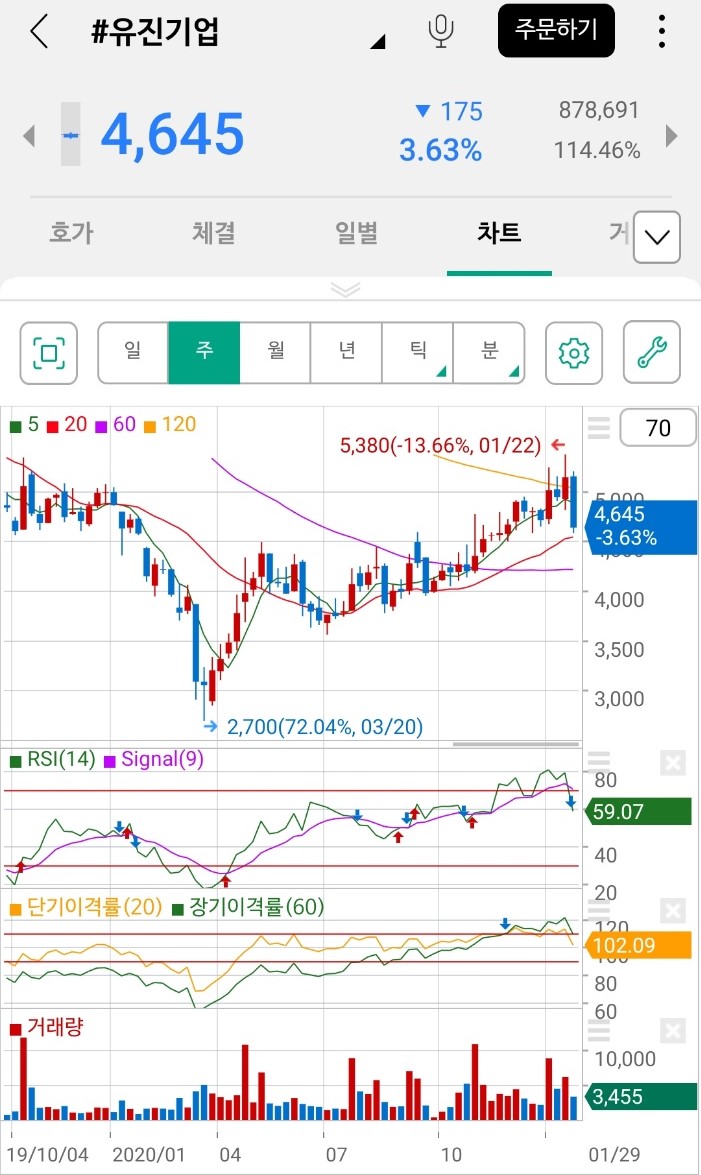
Task: Open chart settings gear icon
Action: pos(574,353)
